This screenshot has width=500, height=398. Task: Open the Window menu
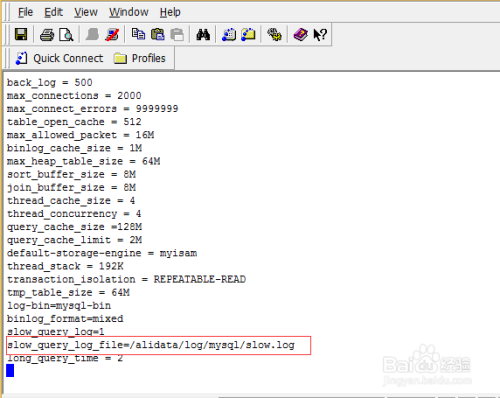click(x=129, y=12)
